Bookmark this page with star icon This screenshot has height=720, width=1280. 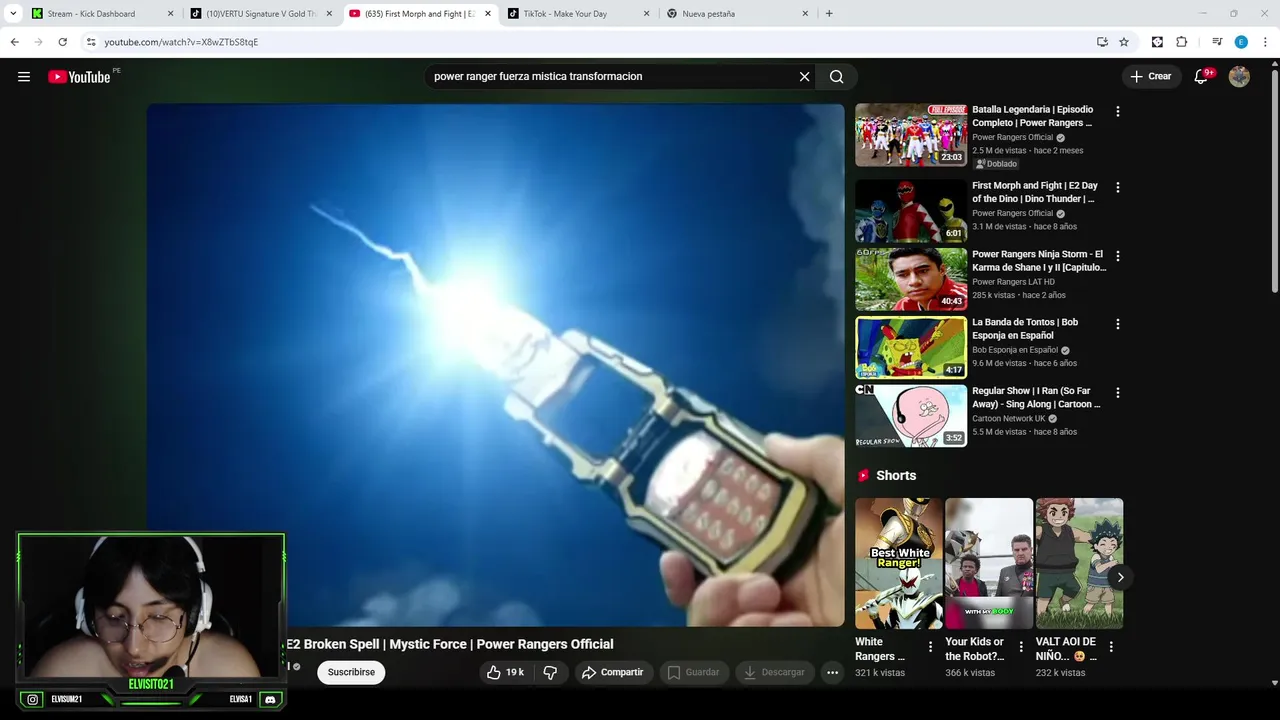tap(1124, 42)
